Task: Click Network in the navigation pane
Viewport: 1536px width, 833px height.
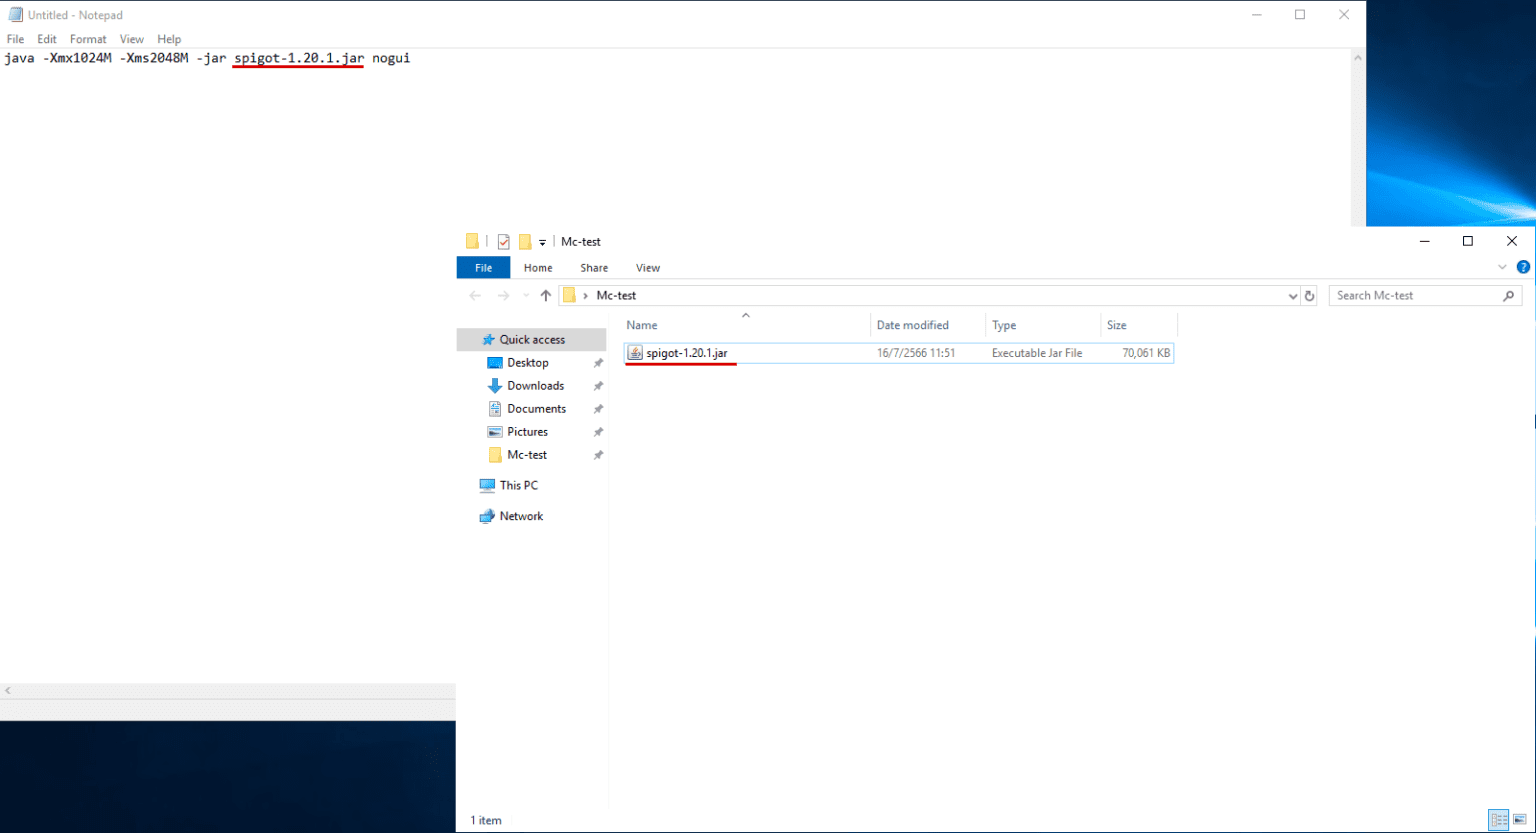Action: tap(520, 515)
